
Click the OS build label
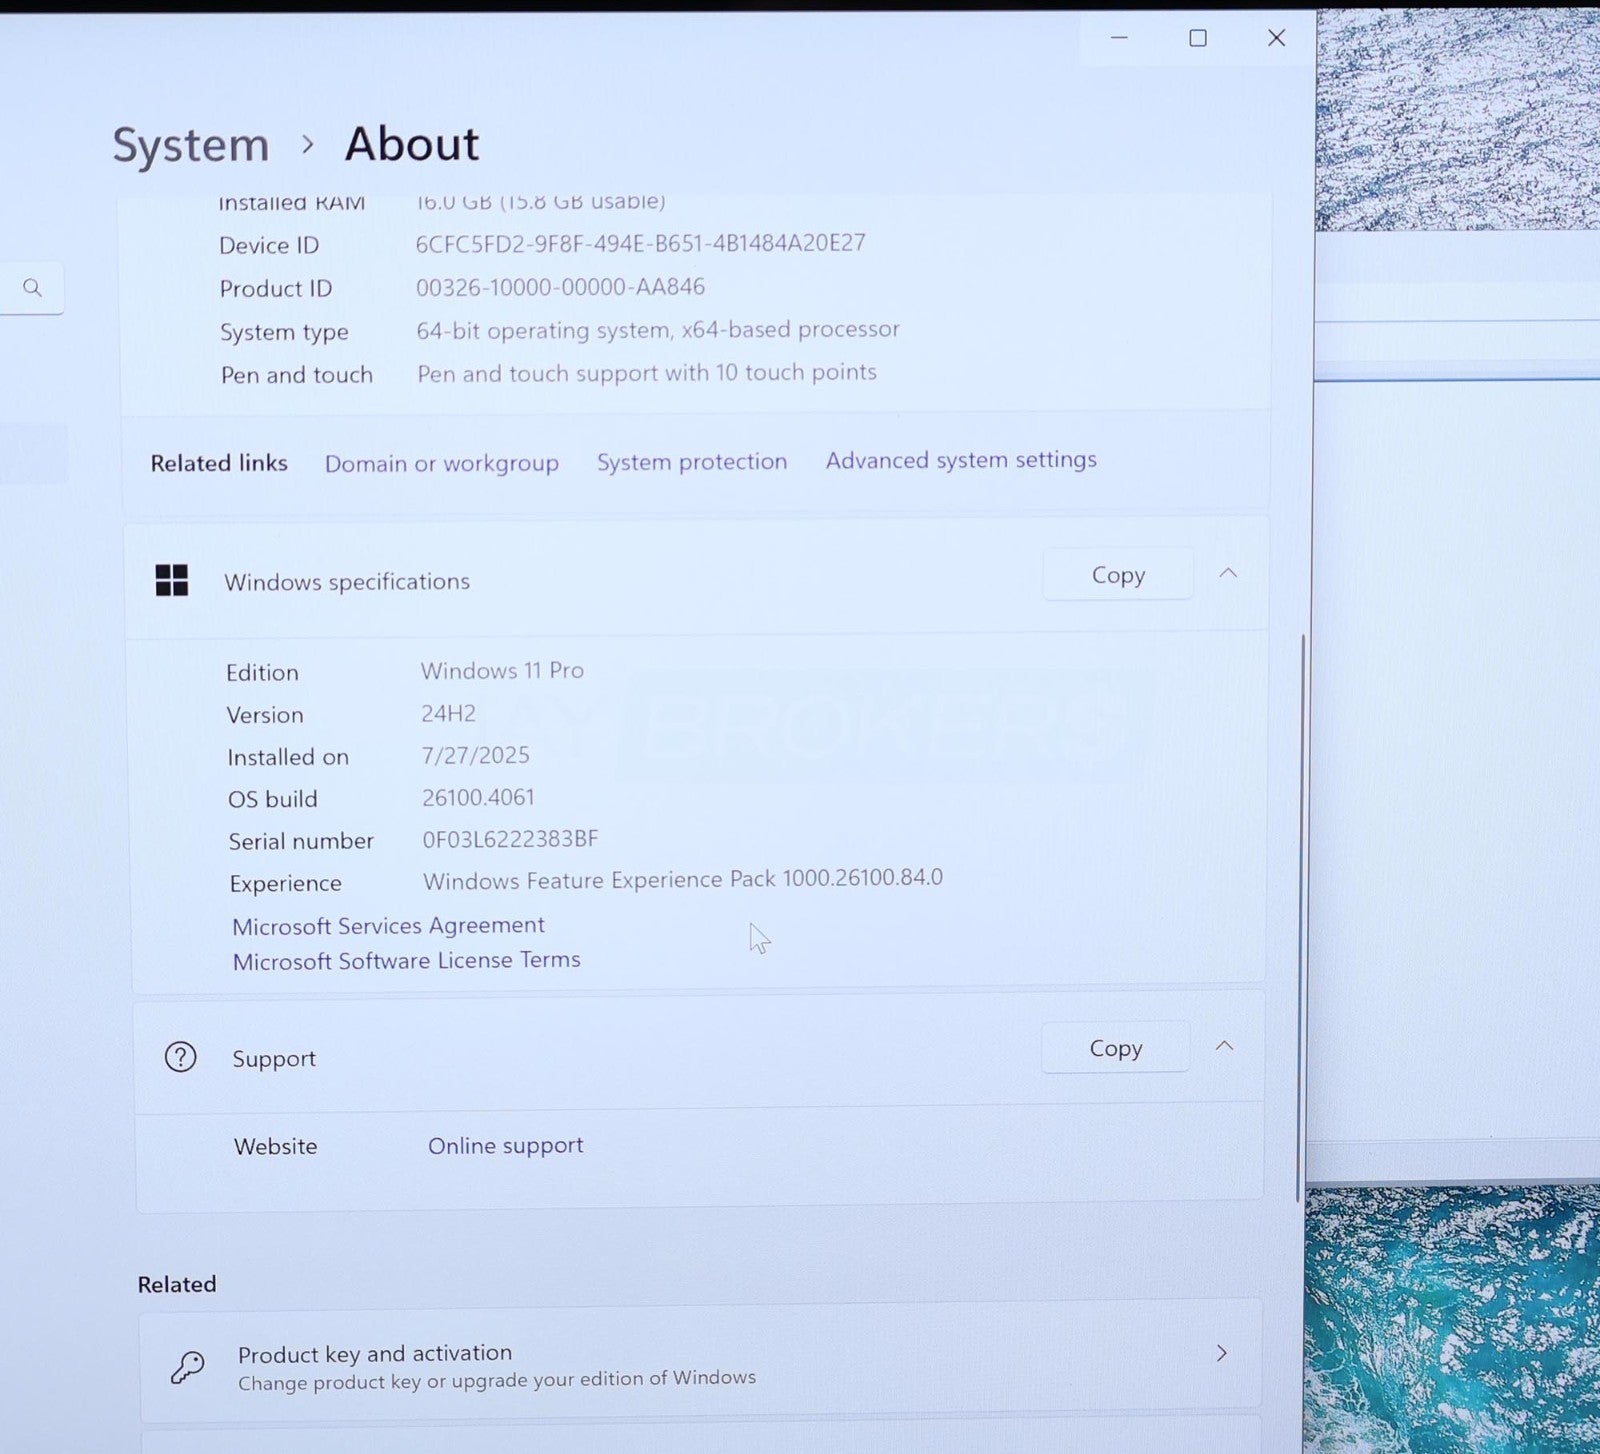click(x=272, y=799)
